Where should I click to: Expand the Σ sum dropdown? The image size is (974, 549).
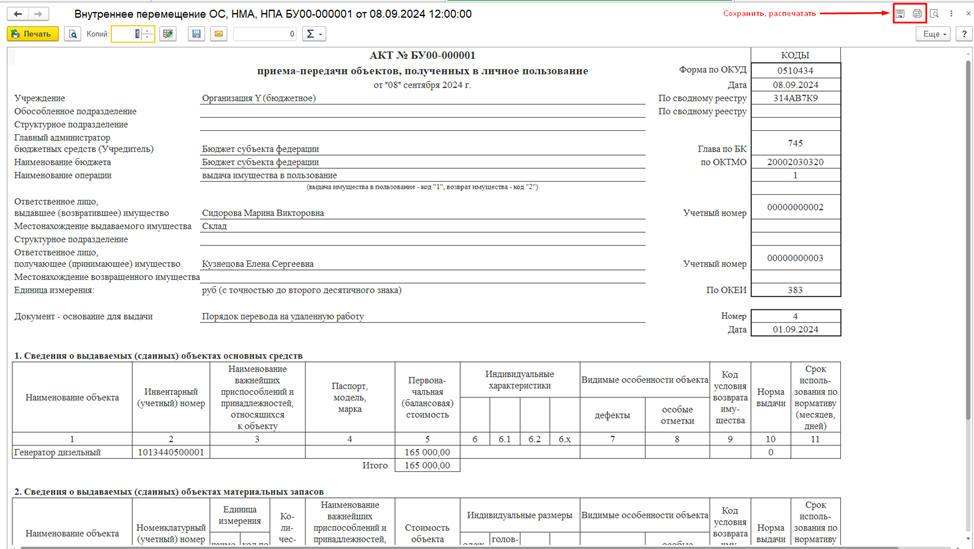(314, 34)
